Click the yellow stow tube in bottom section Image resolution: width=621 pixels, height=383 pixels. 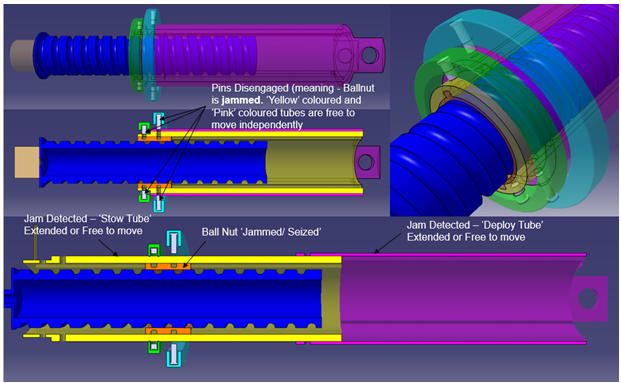203,260
